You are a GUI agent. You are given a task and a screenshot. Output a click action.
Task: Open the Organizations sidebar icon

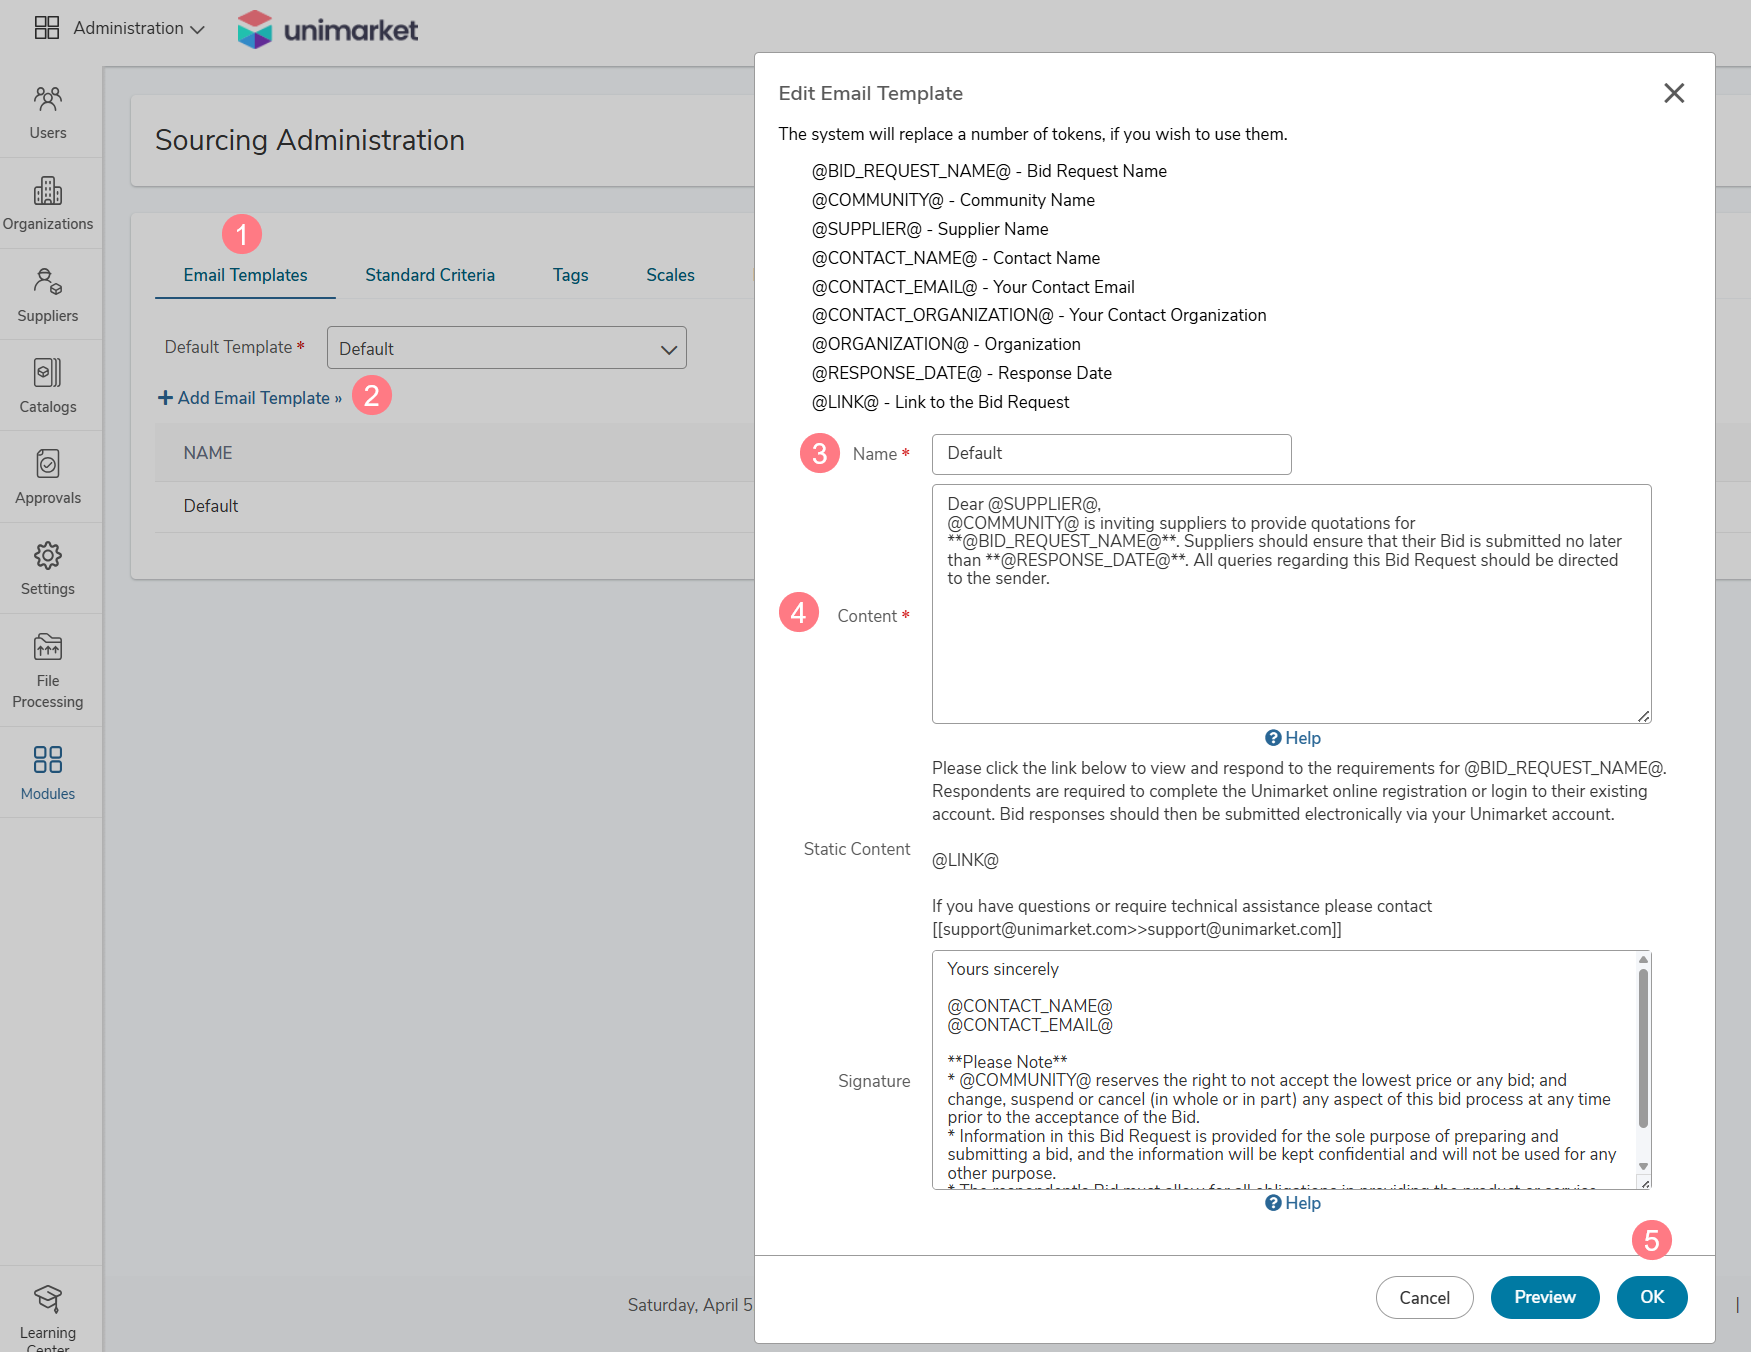click(48, 203)
